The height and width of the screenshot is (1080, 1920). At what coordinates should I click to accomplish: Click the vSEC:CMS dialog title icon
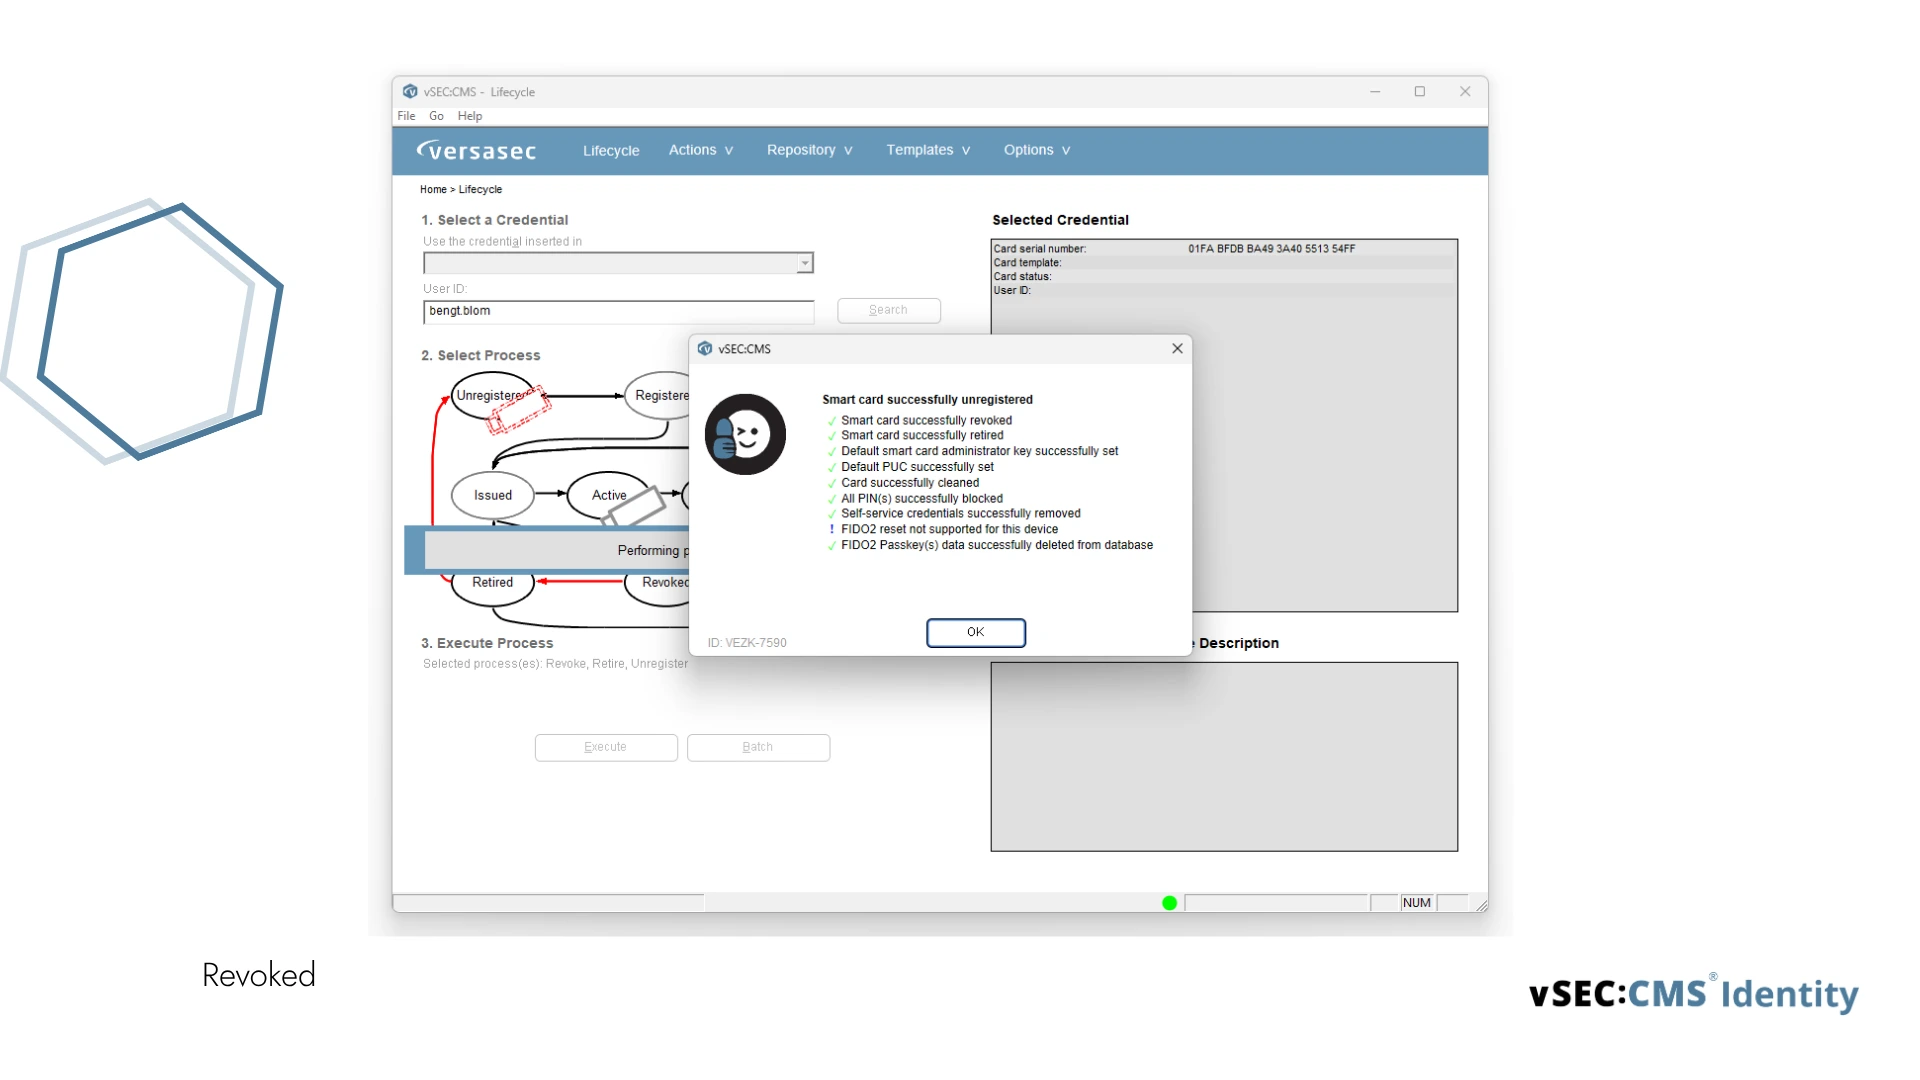point(705,348)
